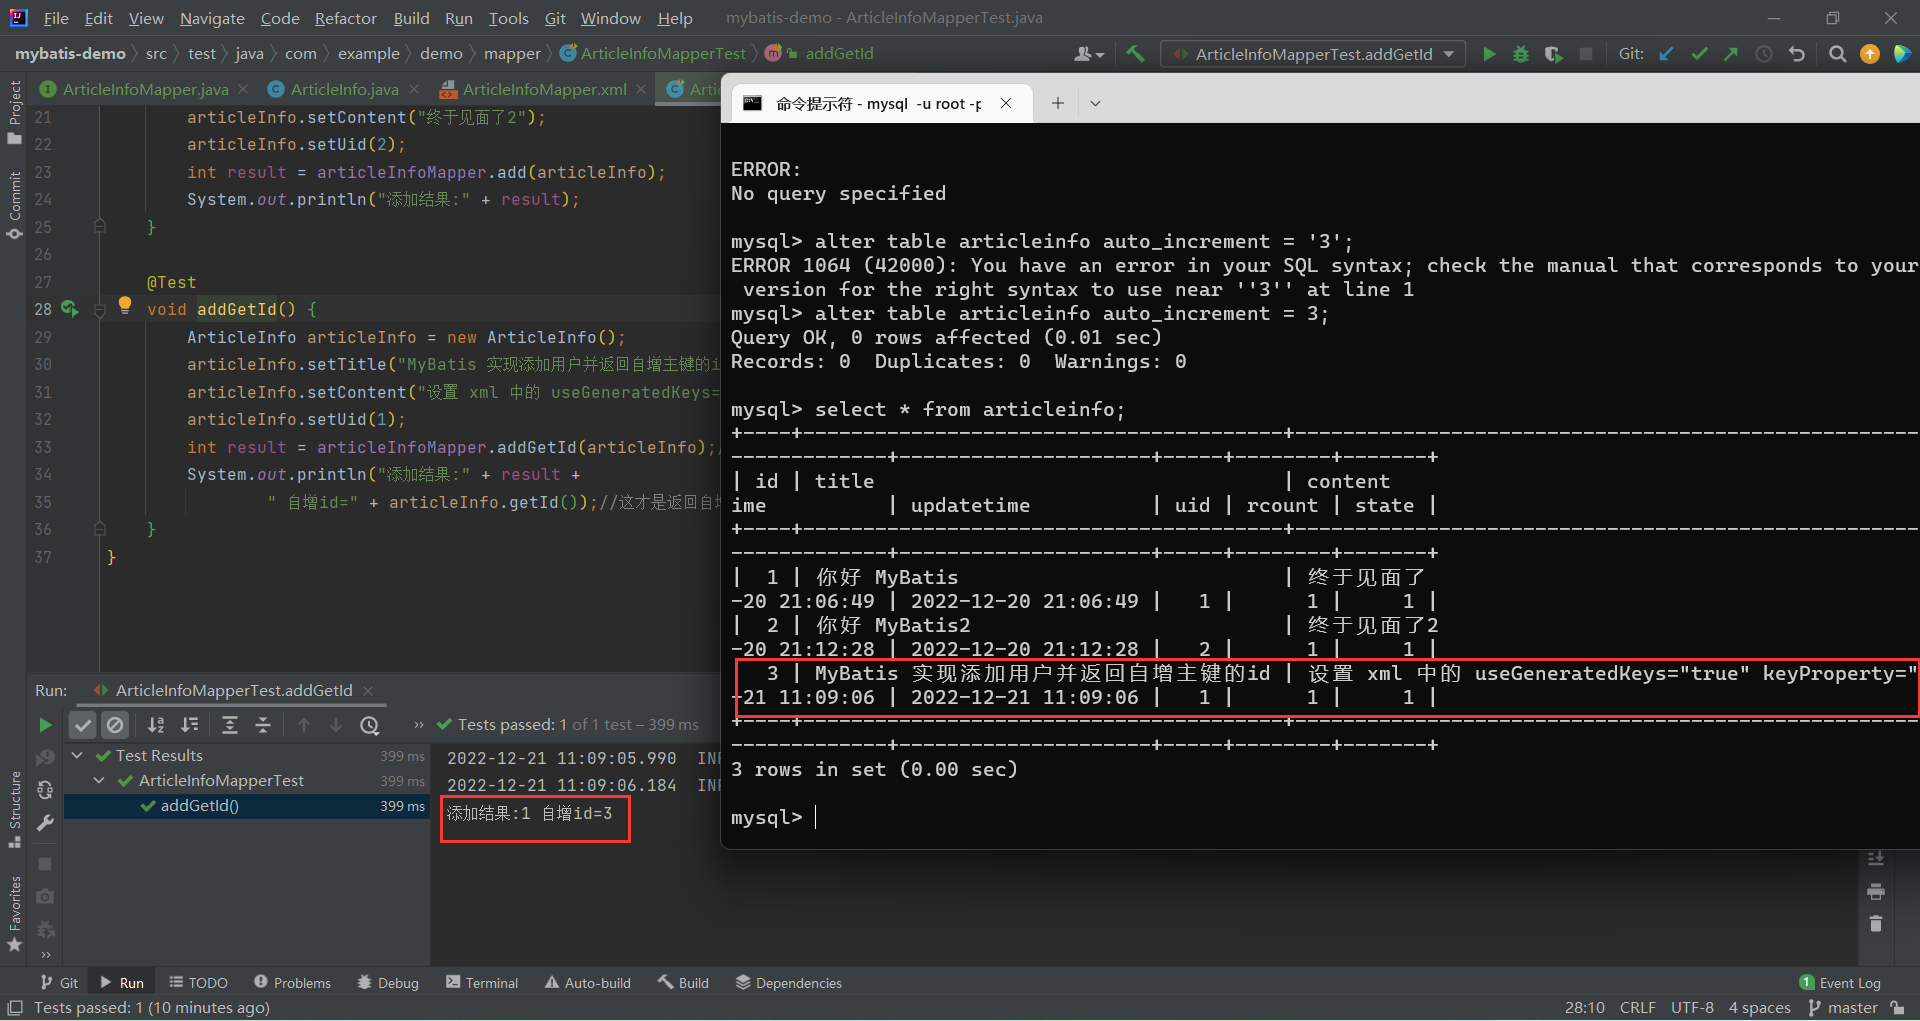1920x1021 pixels.
Task: Open Dependencies tool window
Action: click(x=789, y=983)
